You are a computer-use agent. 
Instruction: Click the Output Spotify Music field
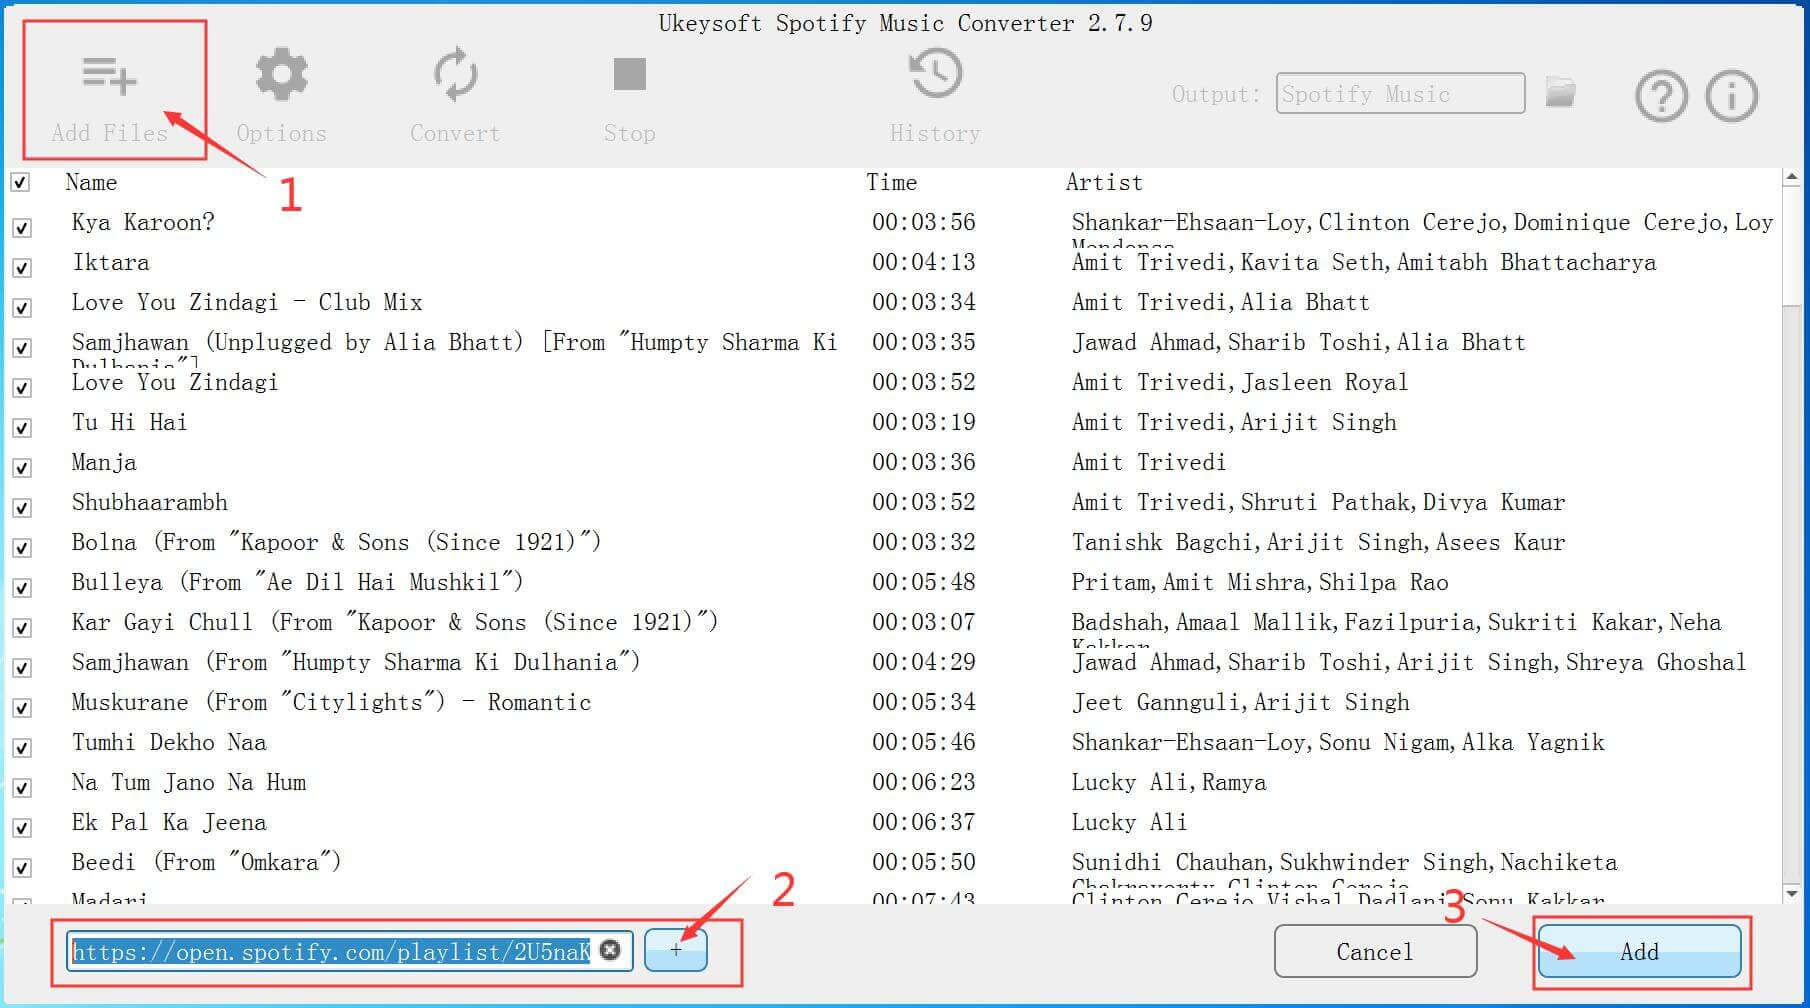pos(1400,93)
